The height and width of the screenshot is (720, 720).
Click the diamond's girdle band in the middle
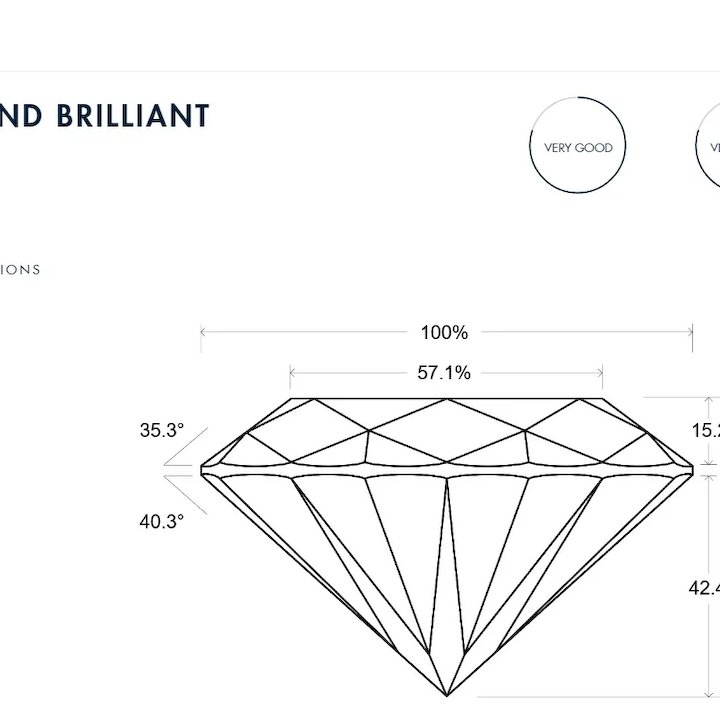tap(446, 470)
